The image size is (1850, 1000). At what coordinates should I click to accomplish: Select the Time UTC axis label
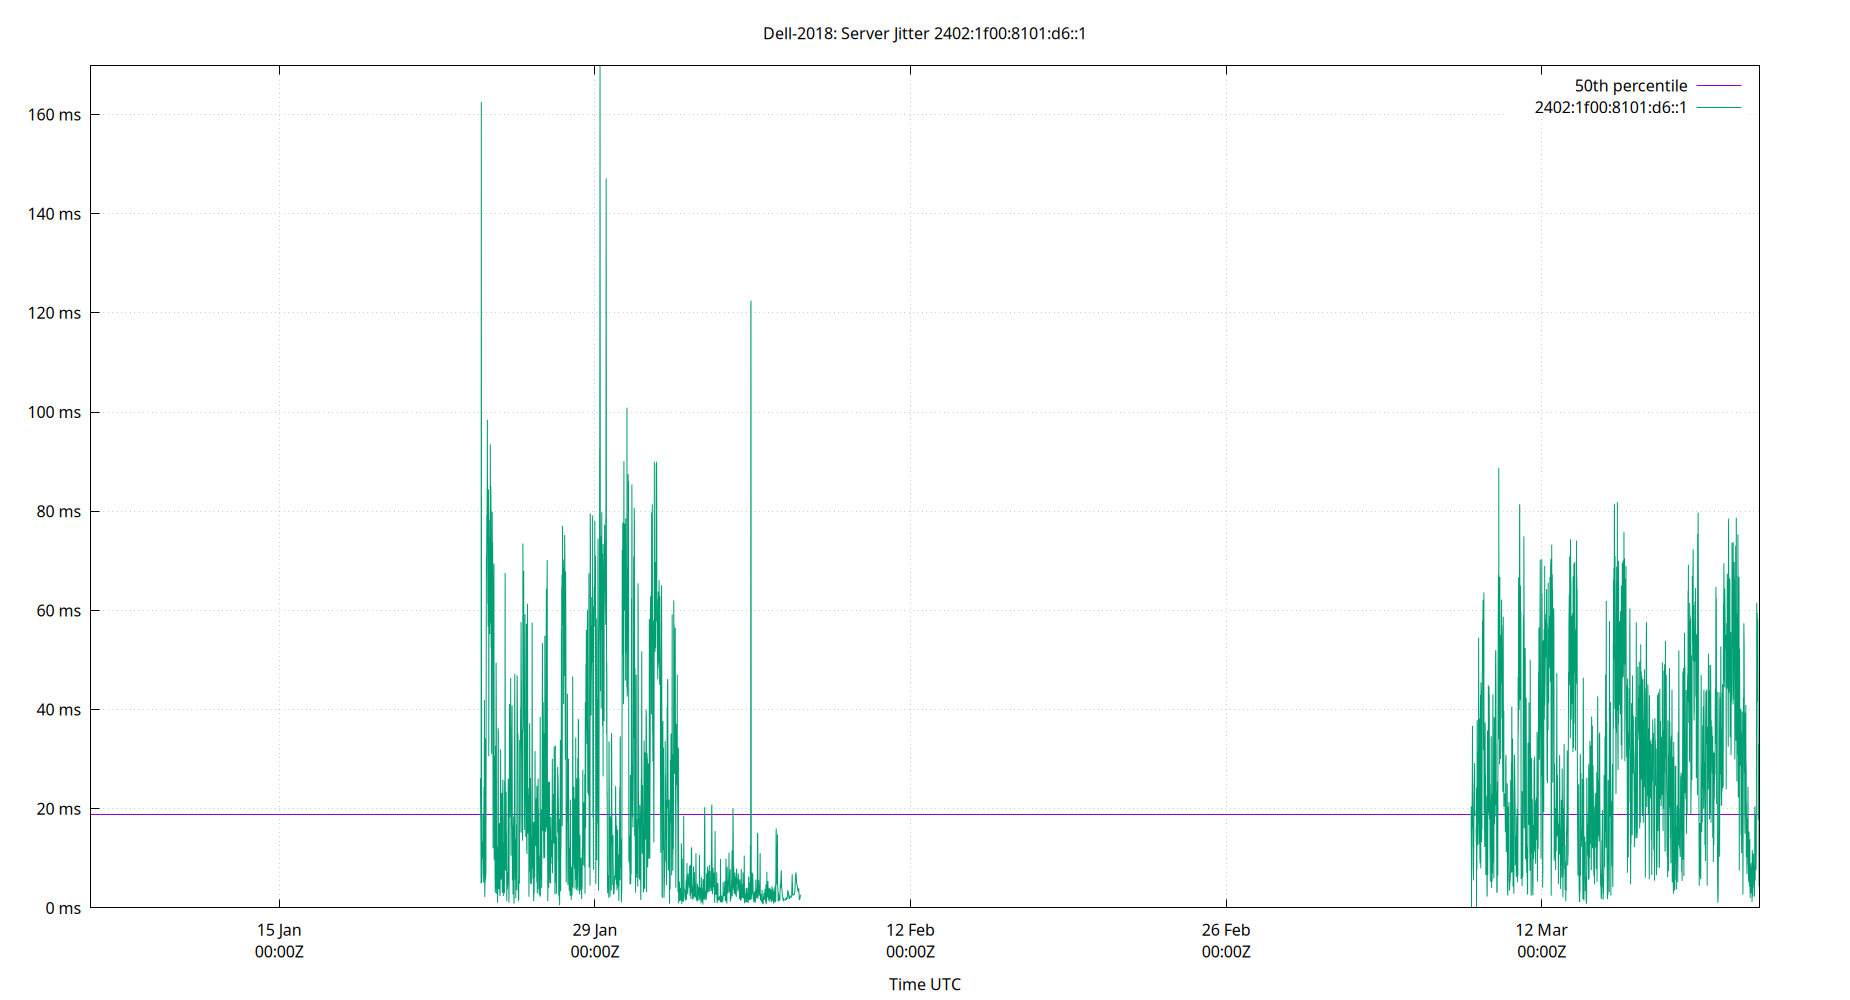click(x=923, y=984)
